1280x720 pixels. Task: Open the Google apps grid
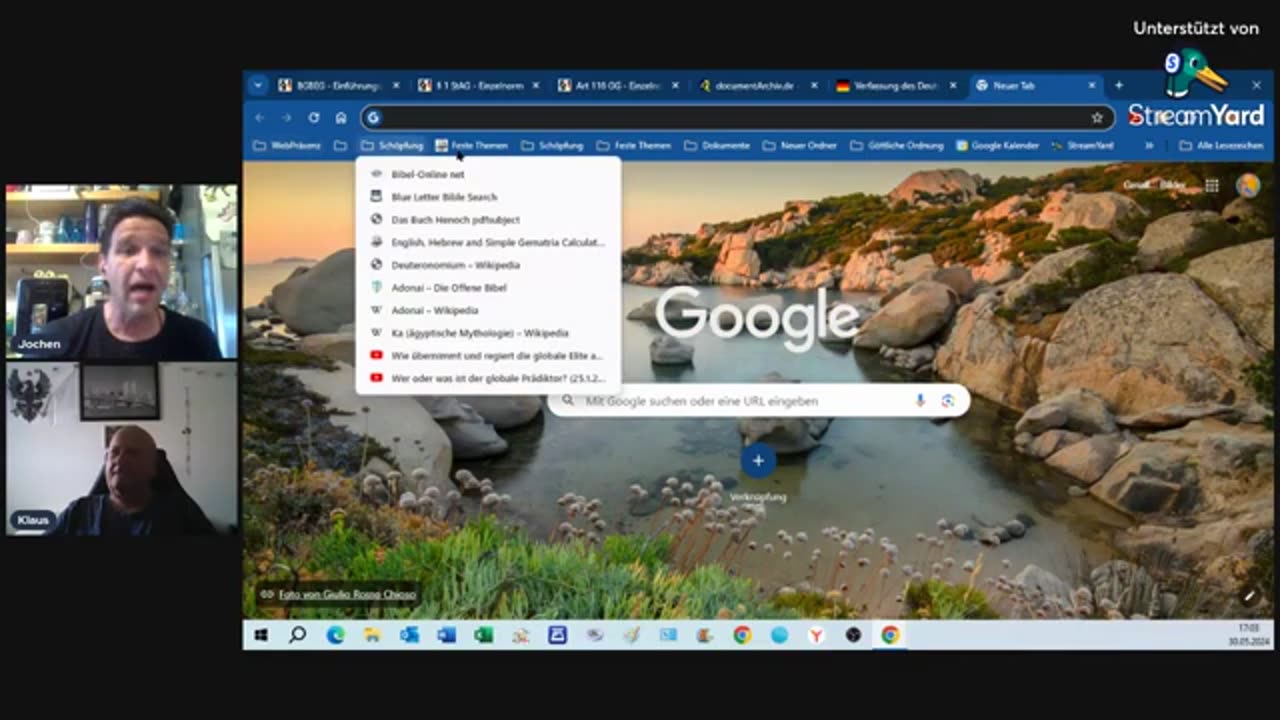pos(1212,185)
